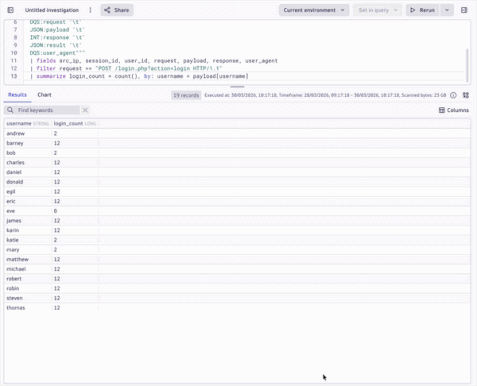Select the andrew username cell
The width and height of the screenshot is (477, 386).
28,134
